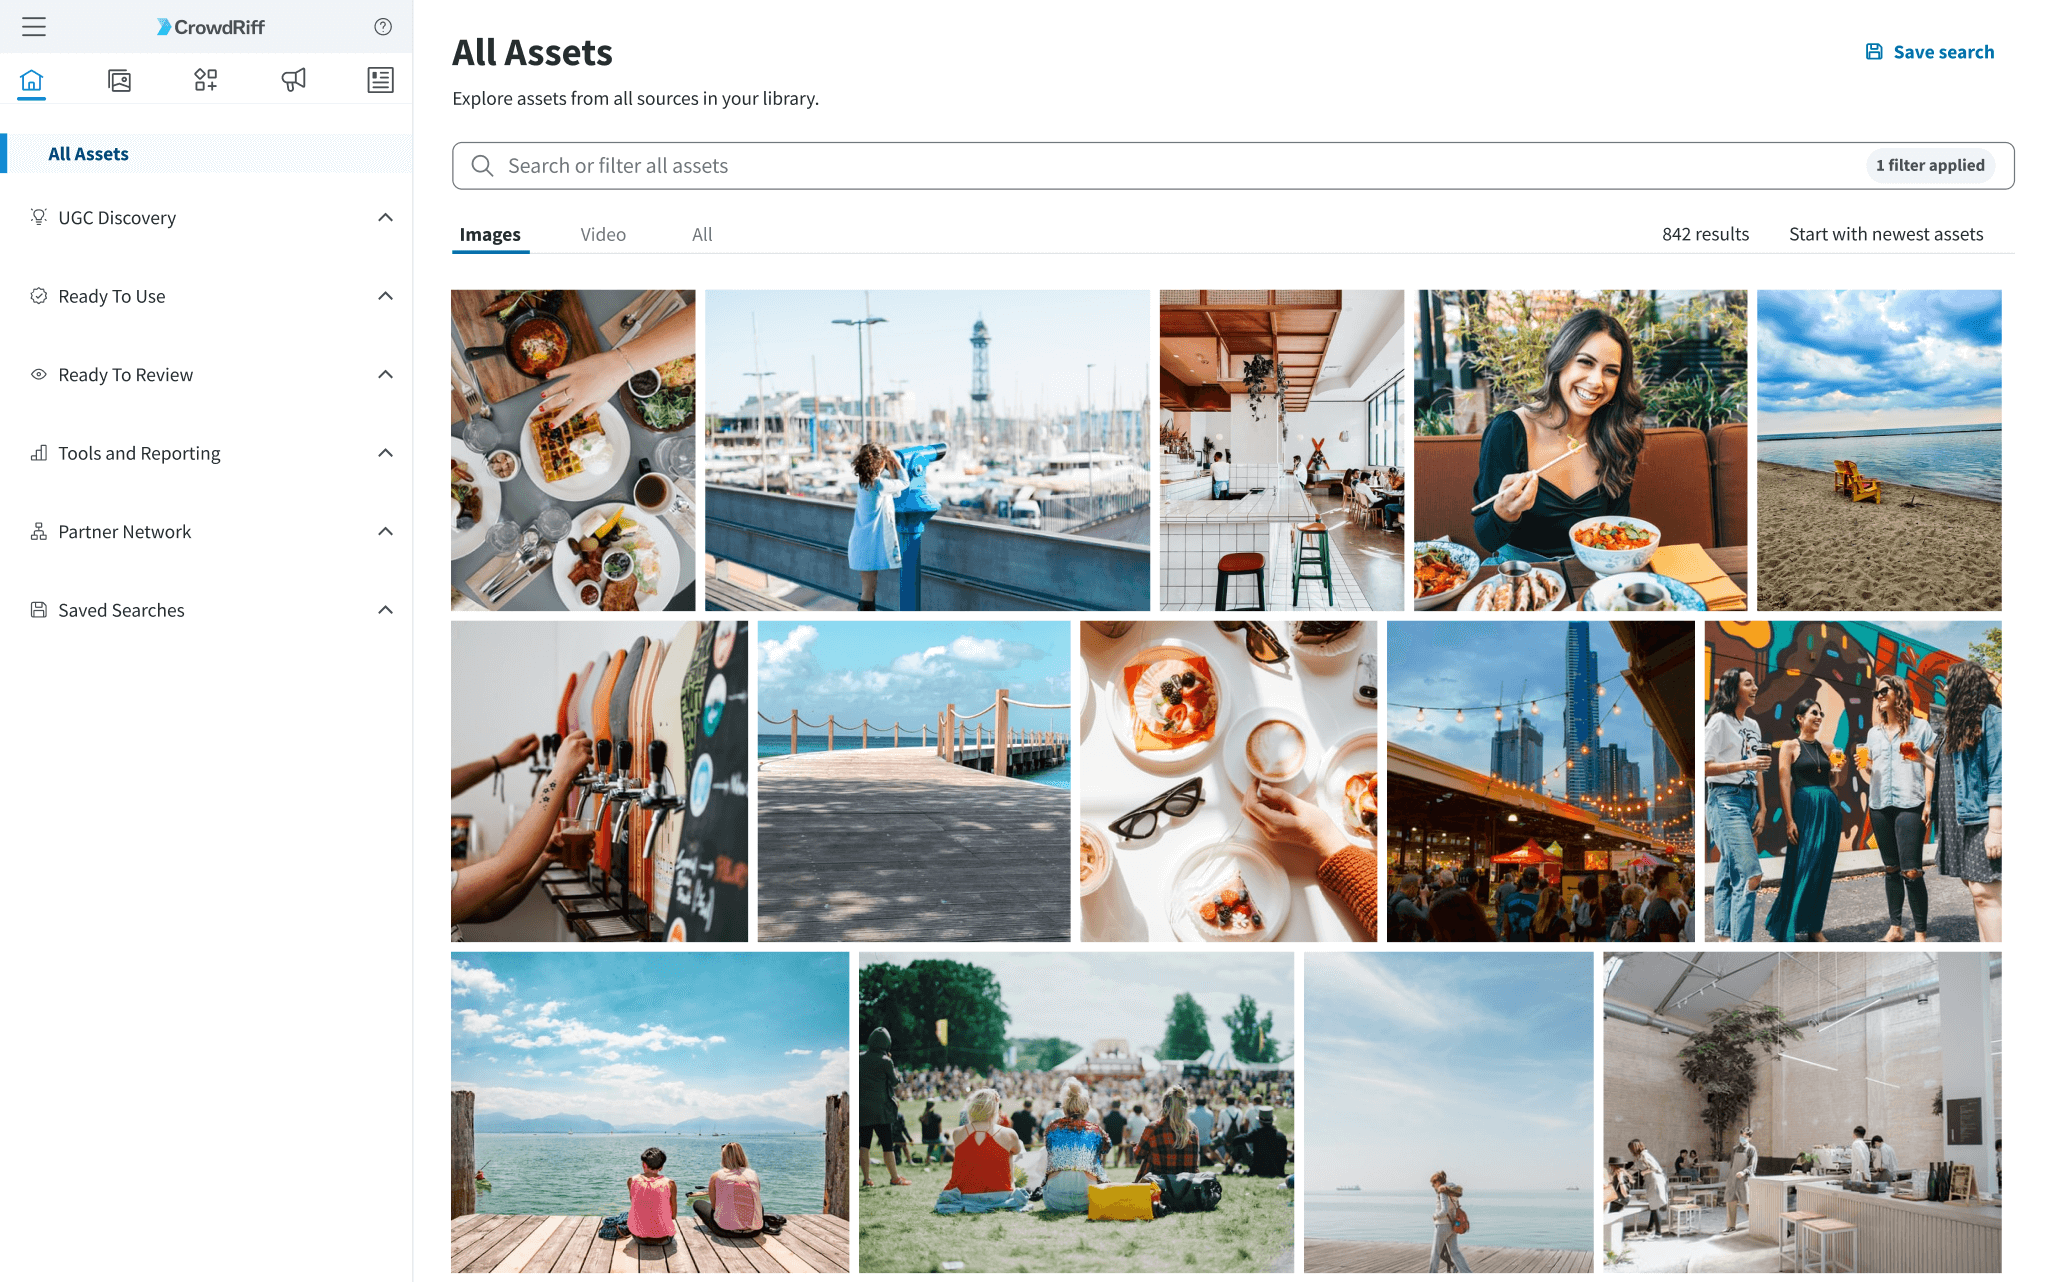Switch to the All tab
This screenshot has width=2052, height=1282.
coord(702,234)
